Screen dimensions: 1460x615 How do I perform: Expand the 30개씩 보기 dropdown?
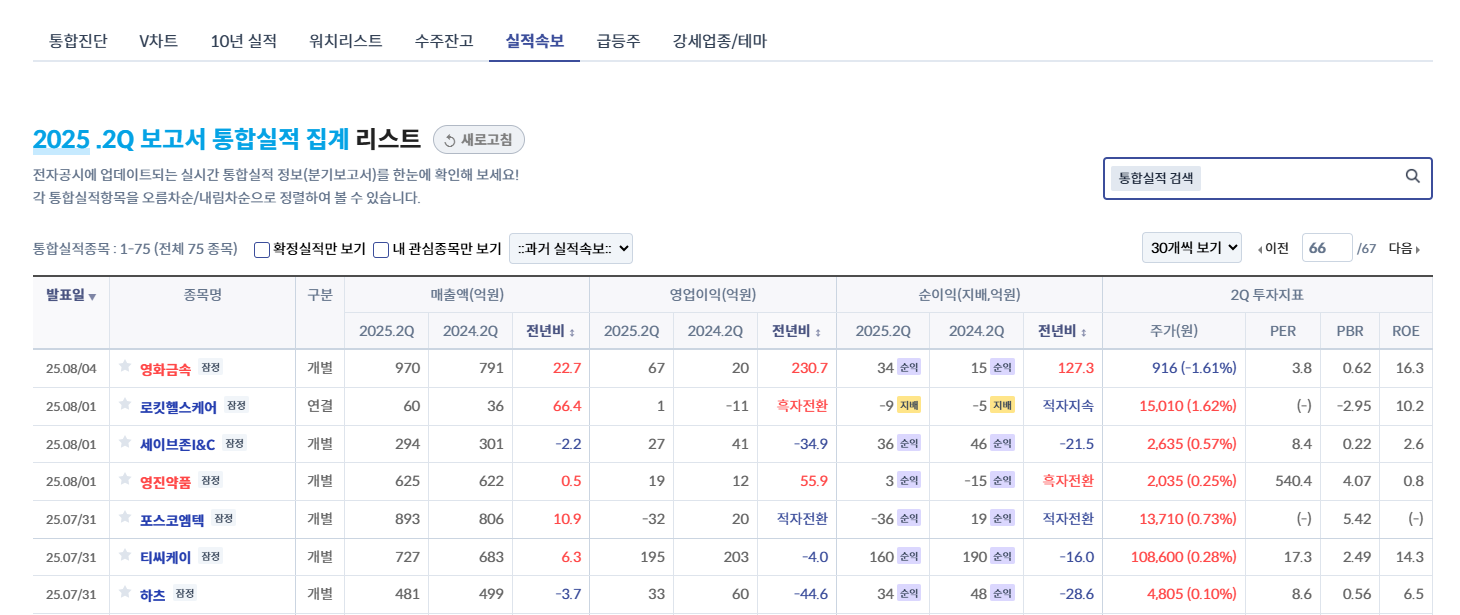[x=1191, y=248]
